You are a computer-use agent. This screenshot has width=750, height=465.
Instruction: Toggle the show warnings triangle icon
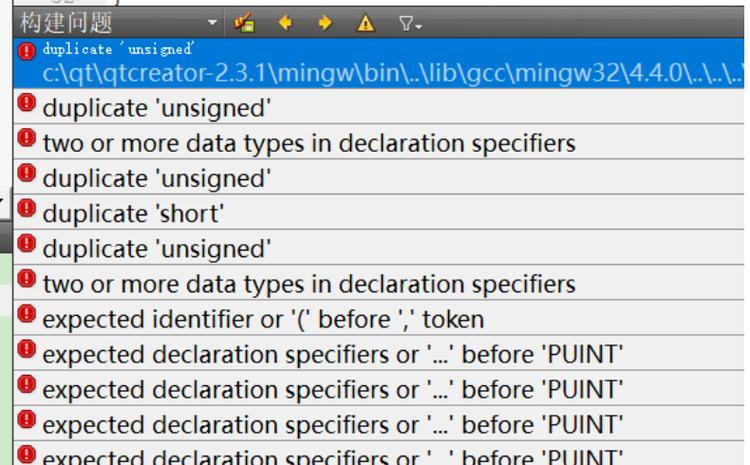coord(365,23)
